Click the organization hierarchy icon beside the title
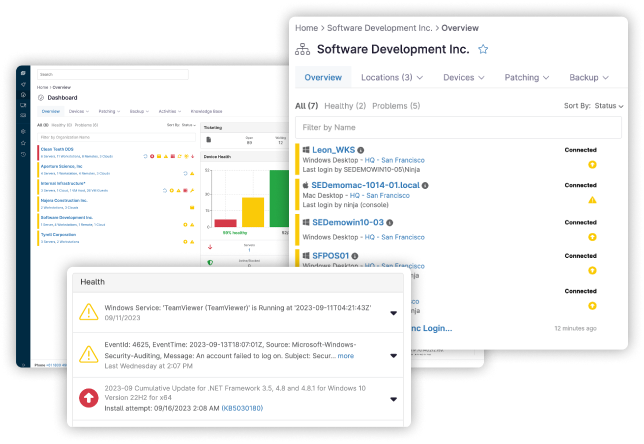The width and height of the screenshot is (644, 444). point(302,49)
